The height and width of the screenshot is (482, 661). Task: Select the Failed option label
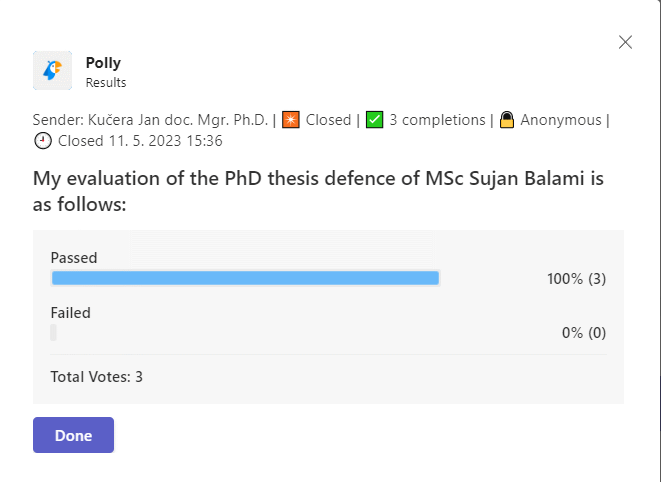pyautogui.click(x=70, y=312)
